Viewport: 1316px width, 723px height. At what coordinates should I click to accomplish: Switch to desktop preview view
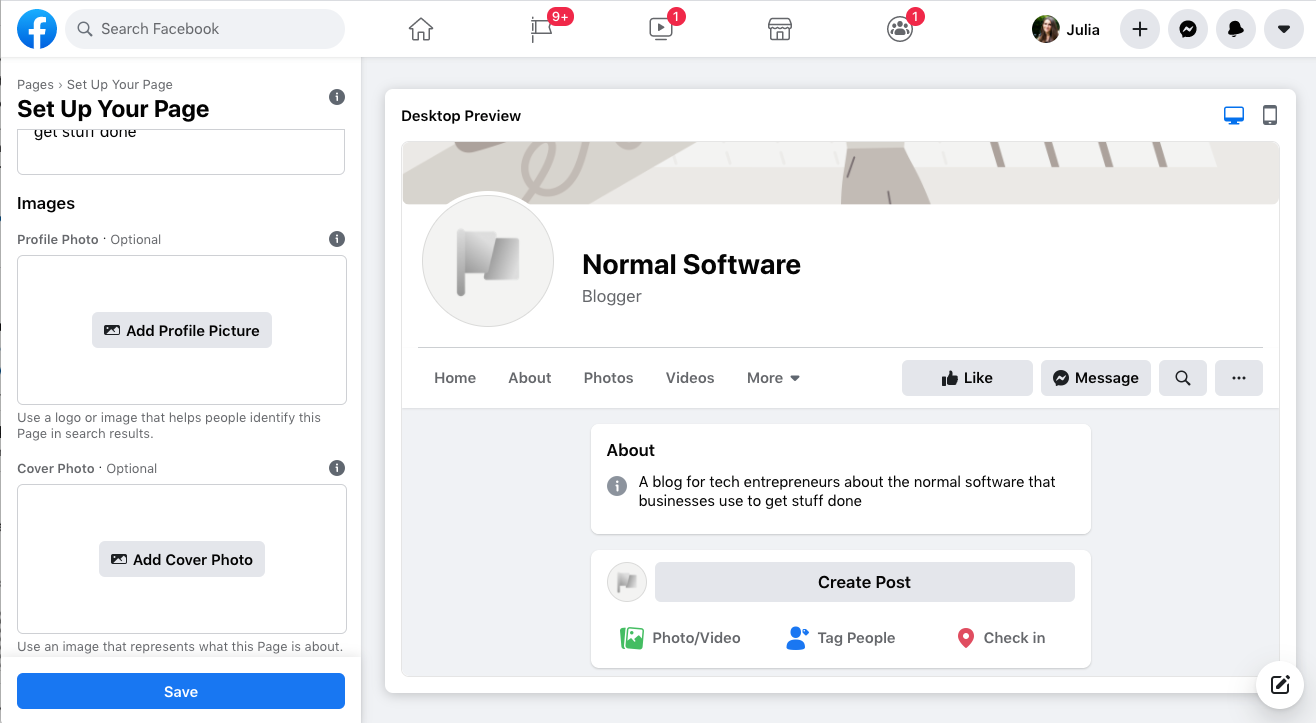(x=1234, y=116)
